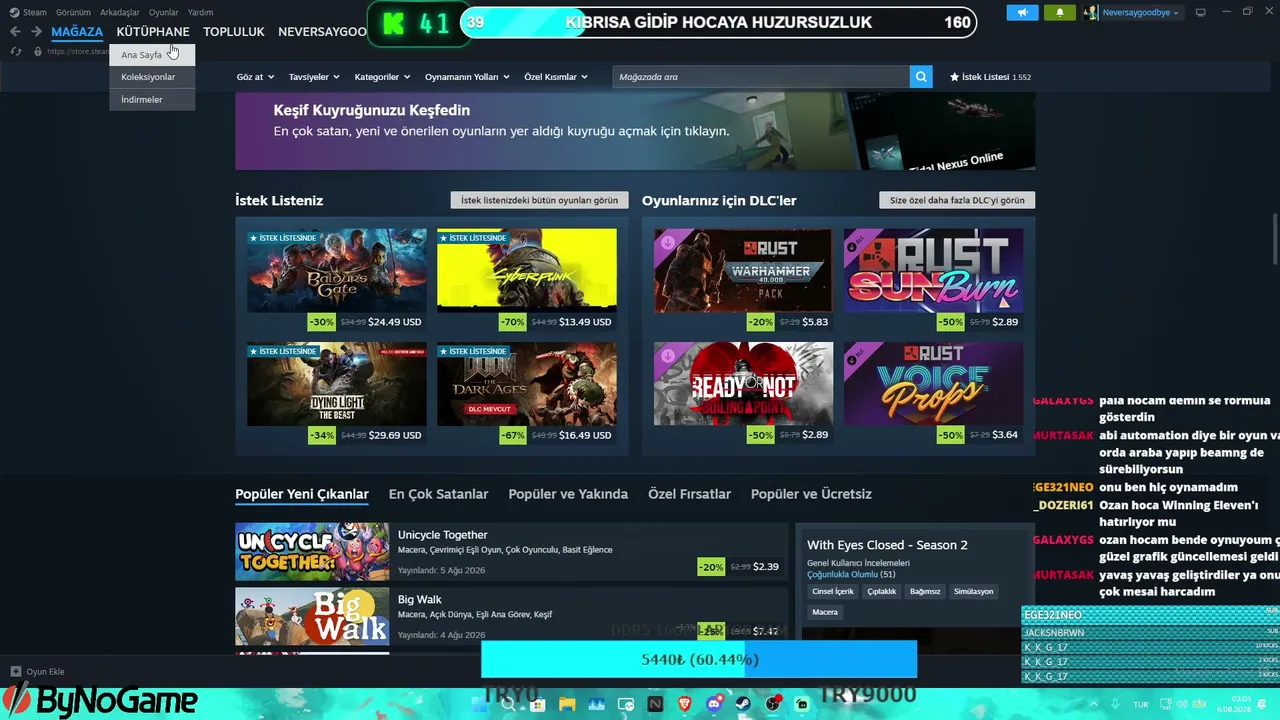Open the Görünüm menu
Image resolution: width=1280 pixels, height=720 pixels.
click(73, 12)
